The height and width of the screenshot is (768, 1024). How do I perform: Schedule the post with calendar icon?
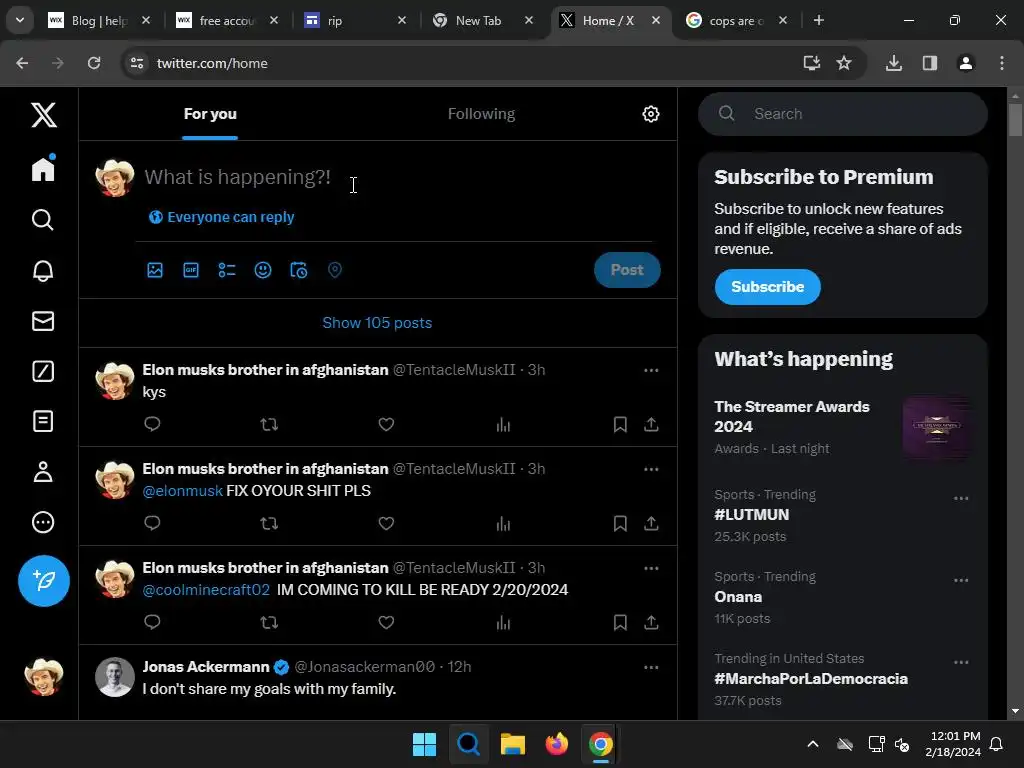coord(298,270)
